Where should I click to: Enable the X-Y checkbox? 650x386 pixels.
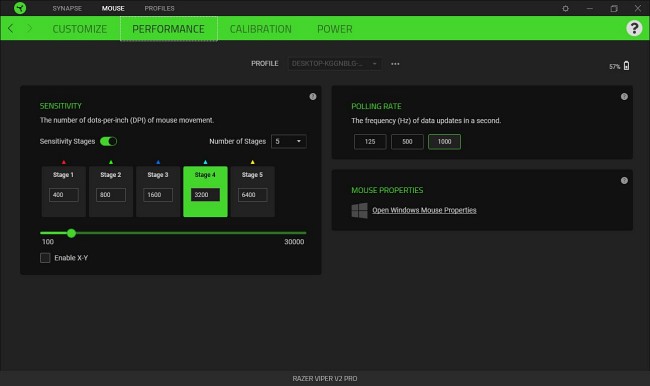pyautogui.click(x=45, y=258)
